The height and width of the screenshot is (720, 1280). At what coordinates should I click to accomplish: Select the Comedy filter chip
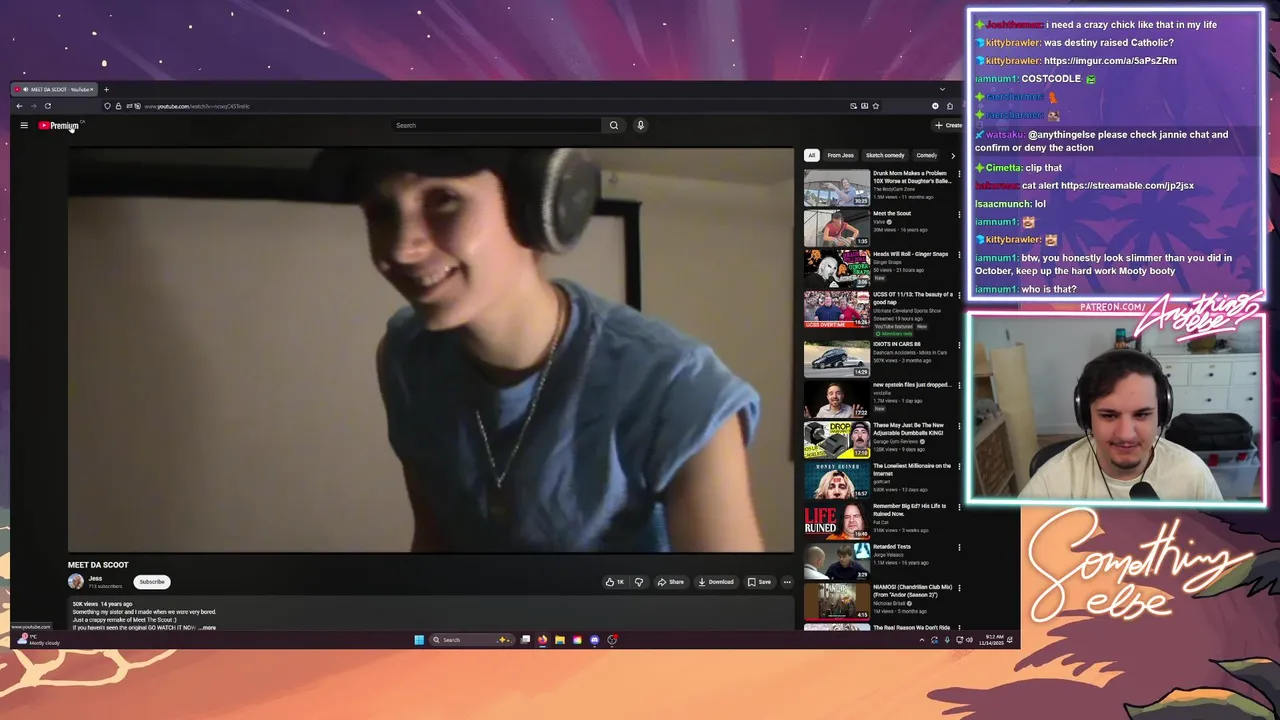coord(927,155)
